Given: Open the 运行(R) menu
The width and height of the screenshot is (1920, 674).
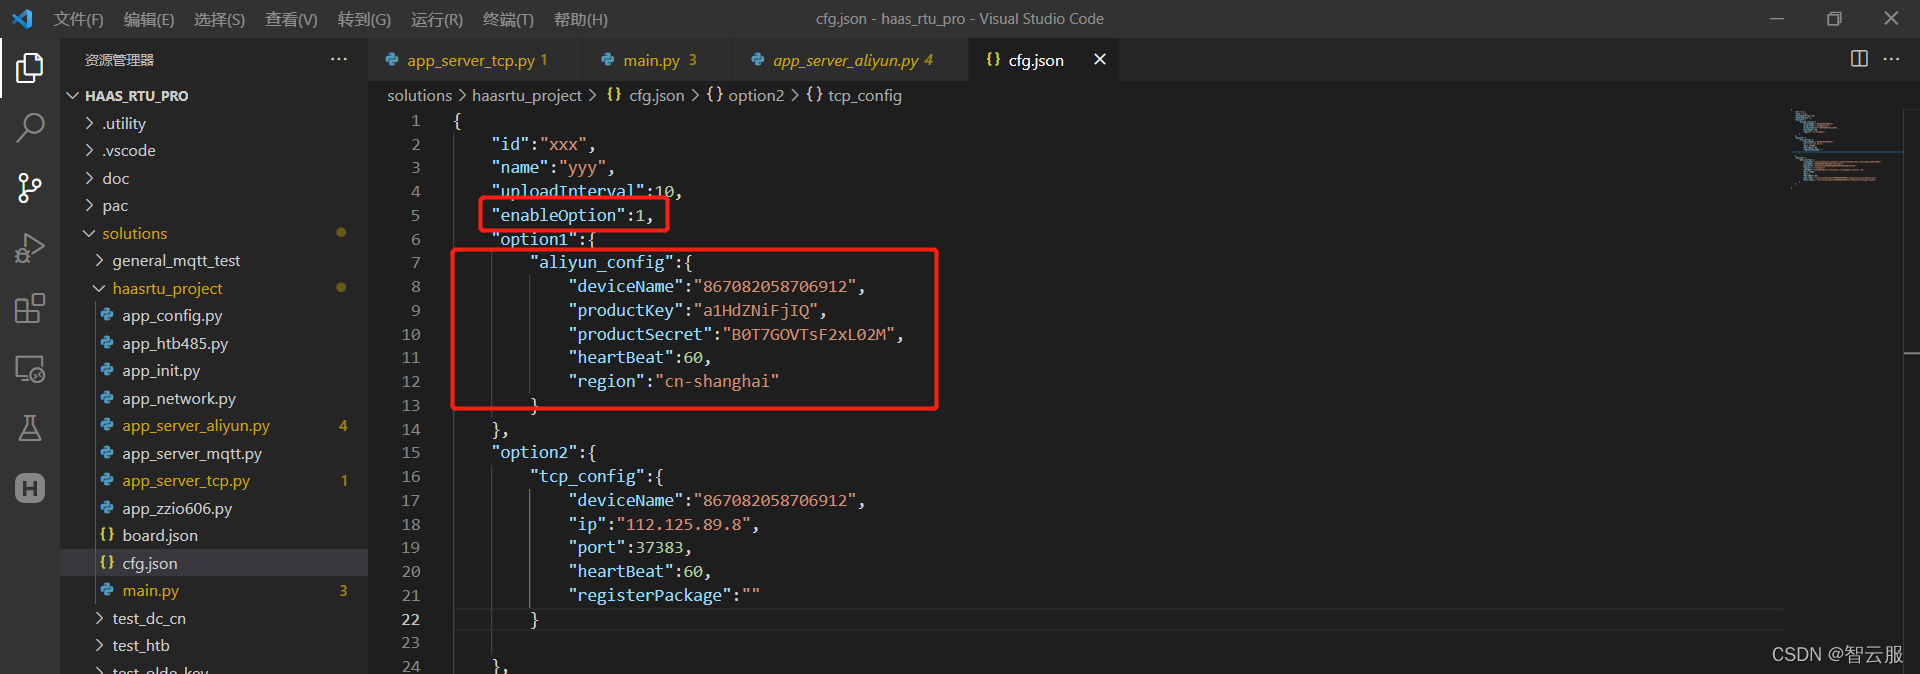Looking at the screenshot, I should point(437,19).
